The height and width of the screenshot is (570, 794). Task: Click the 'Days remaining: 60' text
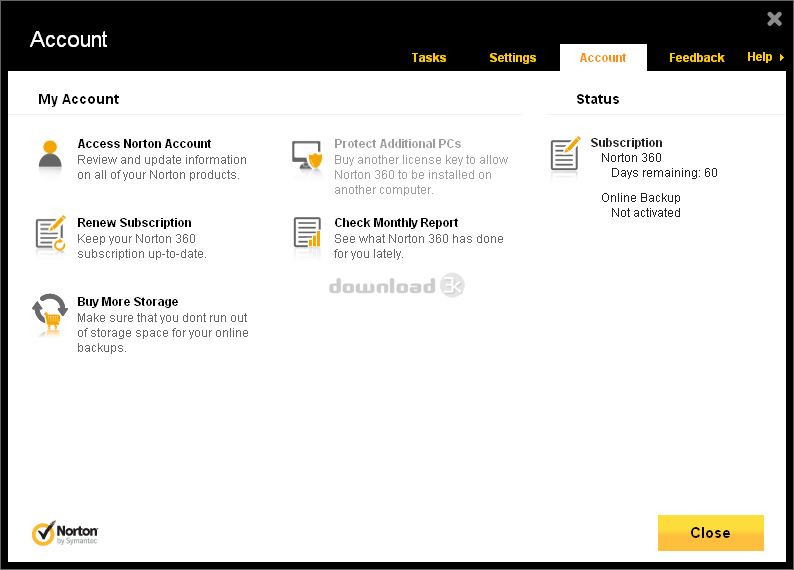tap(664, 173)
